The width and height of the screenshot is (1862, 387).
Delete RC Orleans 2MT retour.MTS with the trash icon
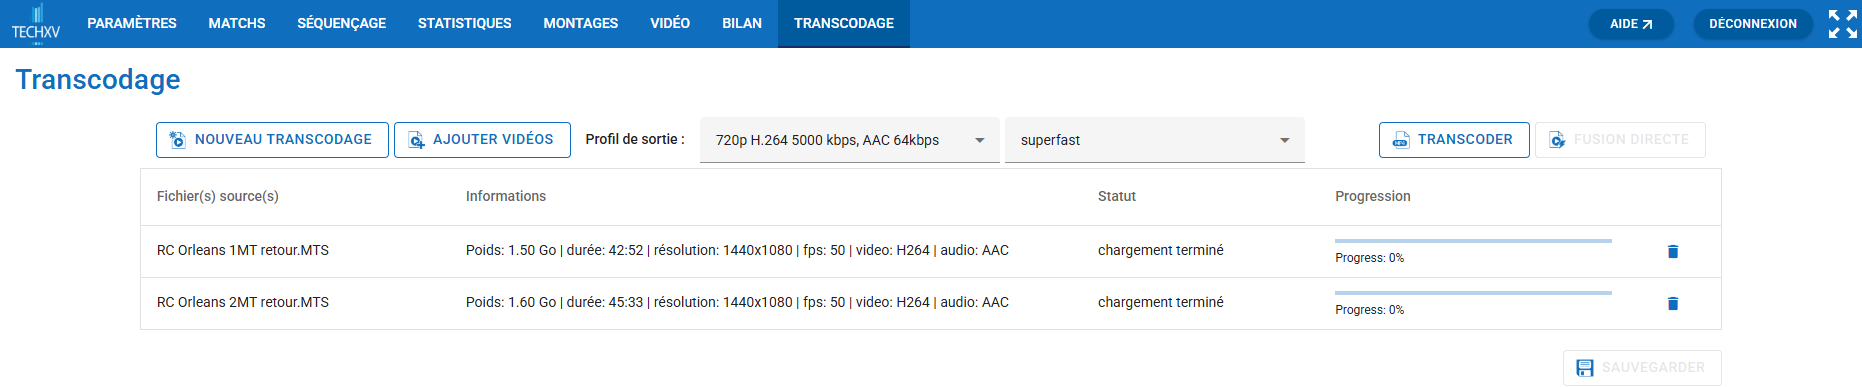[x=1673, y=303]
